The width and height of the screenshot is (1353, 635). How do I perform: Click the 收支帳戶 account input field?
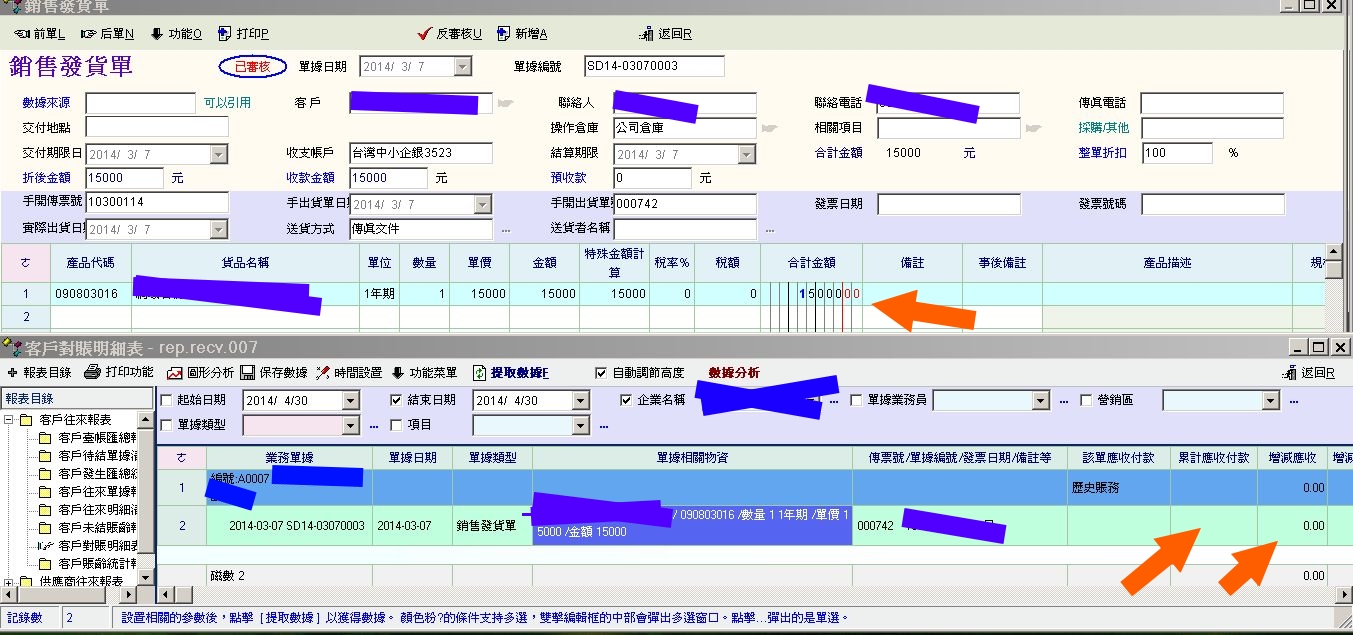(x=420, y=153)
